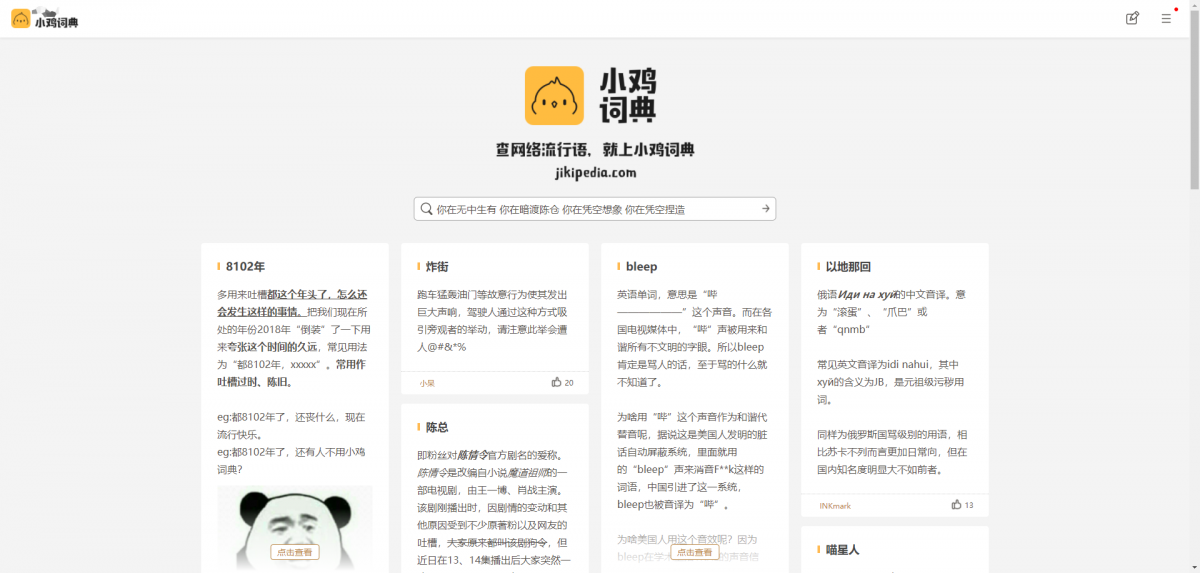The image size is (1200, 573).
Task: Submit the search with the arrow icon
Action: click(x=766, y=209)
